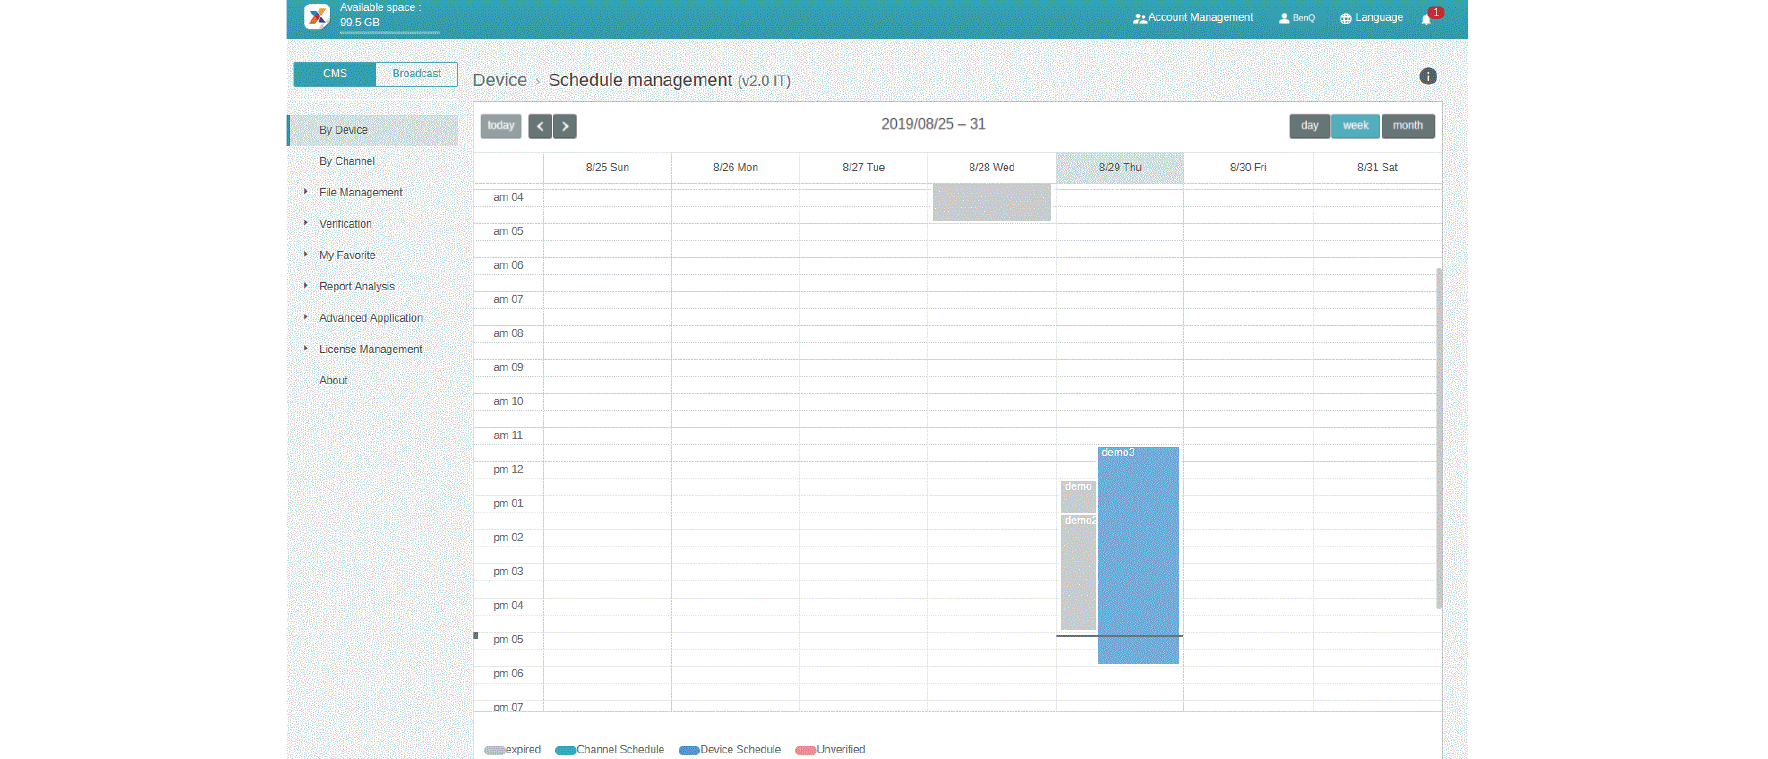The image size is (1768, 759).
Task: Select By Channel in sidebar
Action: click(x=347, y=161)
